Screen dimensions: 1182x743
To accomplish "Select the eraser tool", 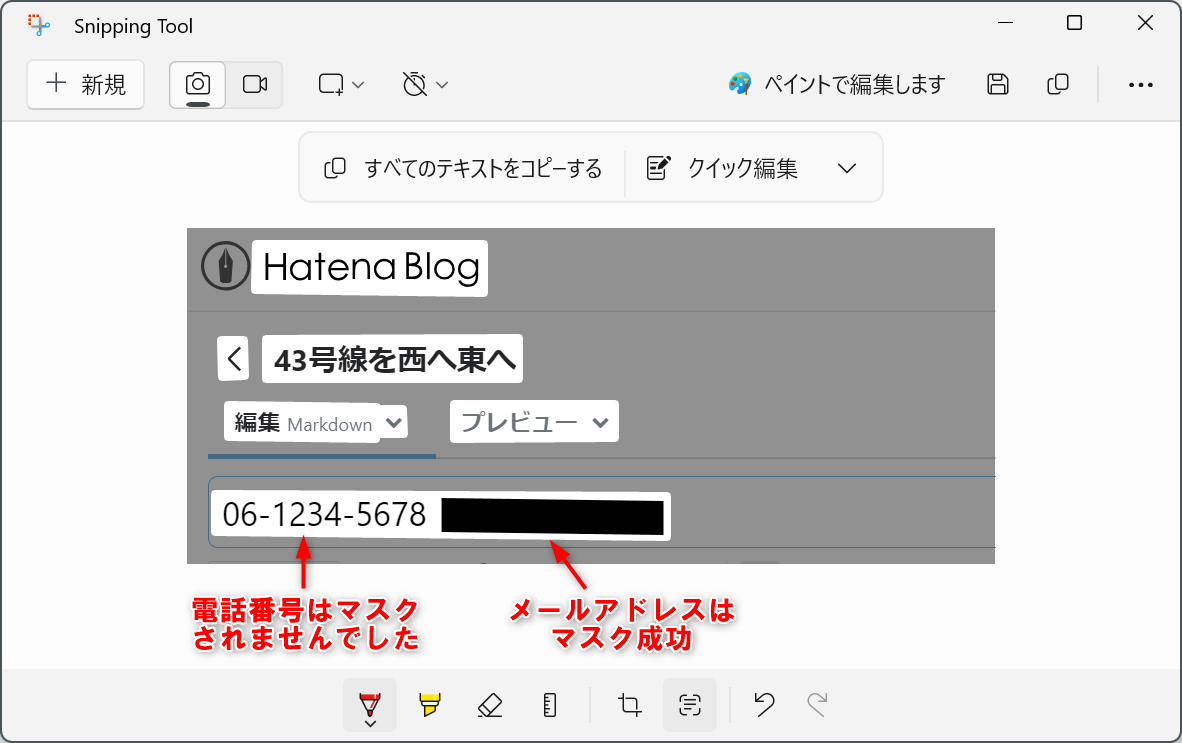I will (x=490, y=705).
